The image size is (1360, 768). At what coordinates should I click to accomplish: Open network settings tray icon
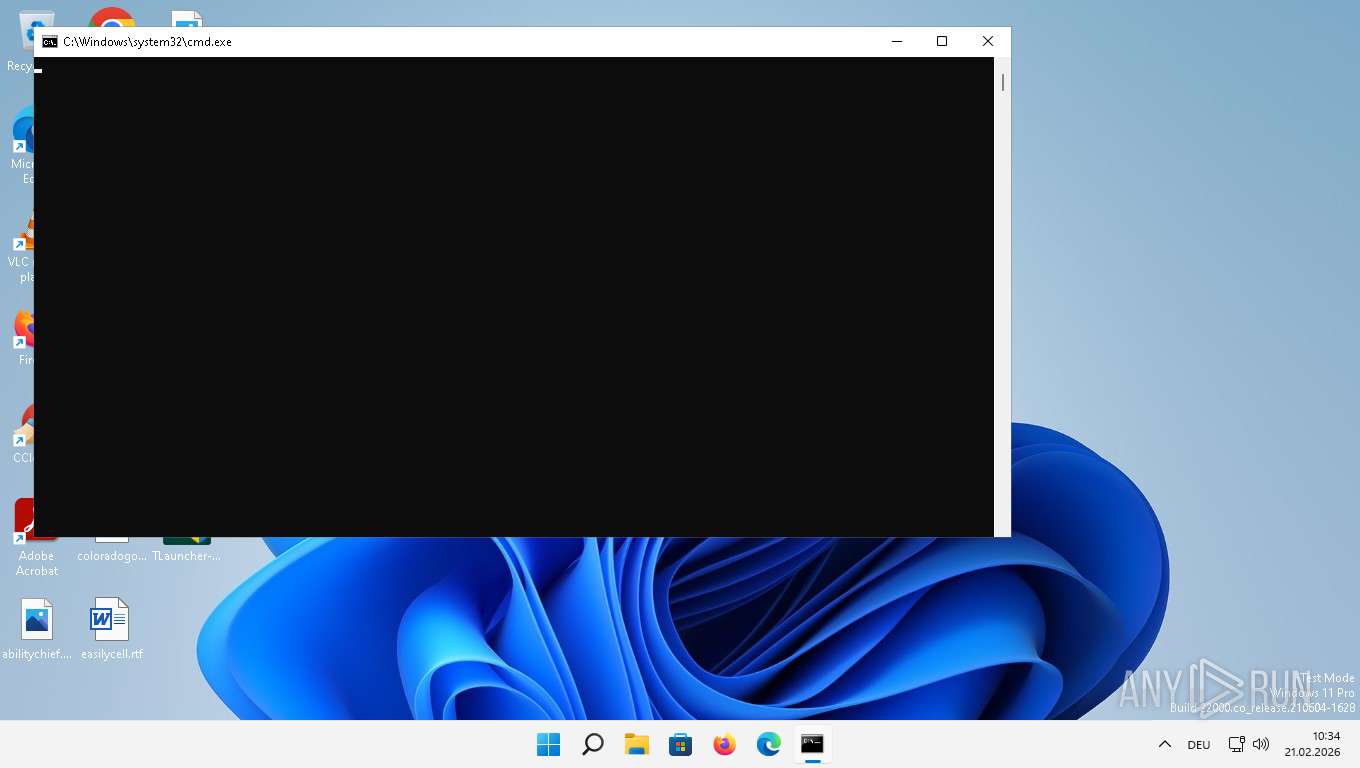click(x=1237, y=744)
